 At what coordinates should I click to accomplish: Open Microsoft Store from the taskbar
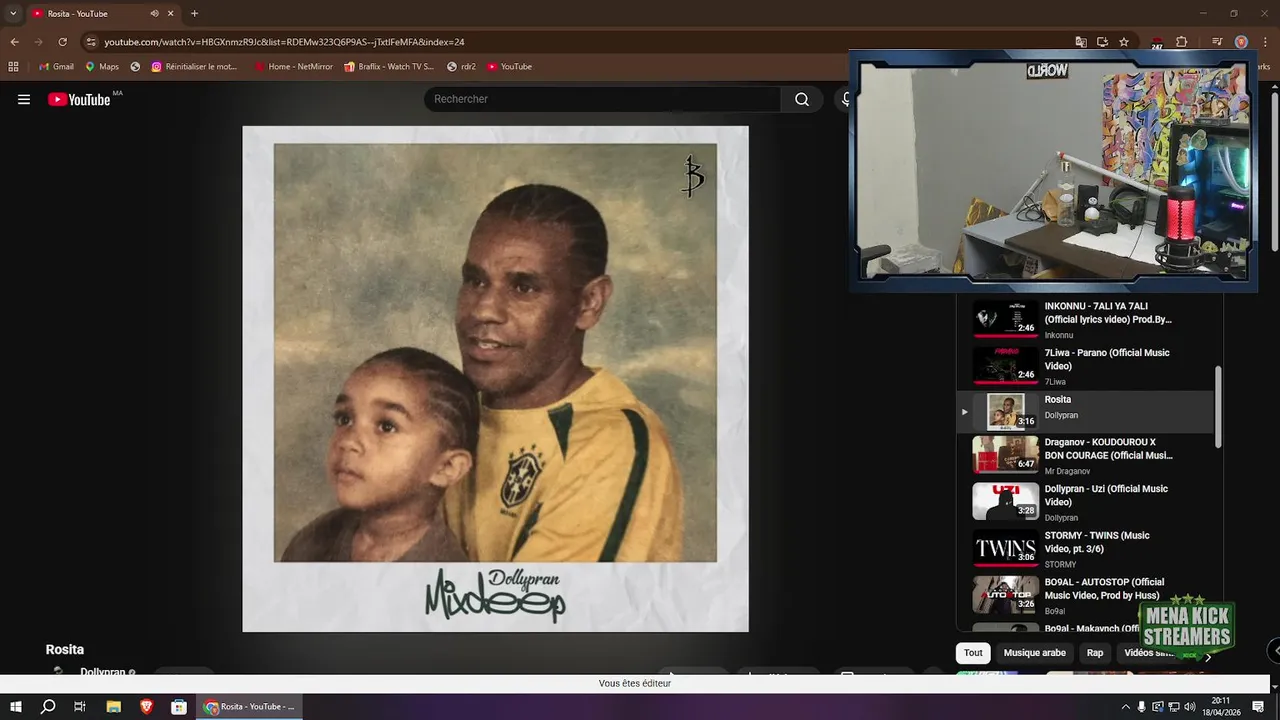[178, 707]
